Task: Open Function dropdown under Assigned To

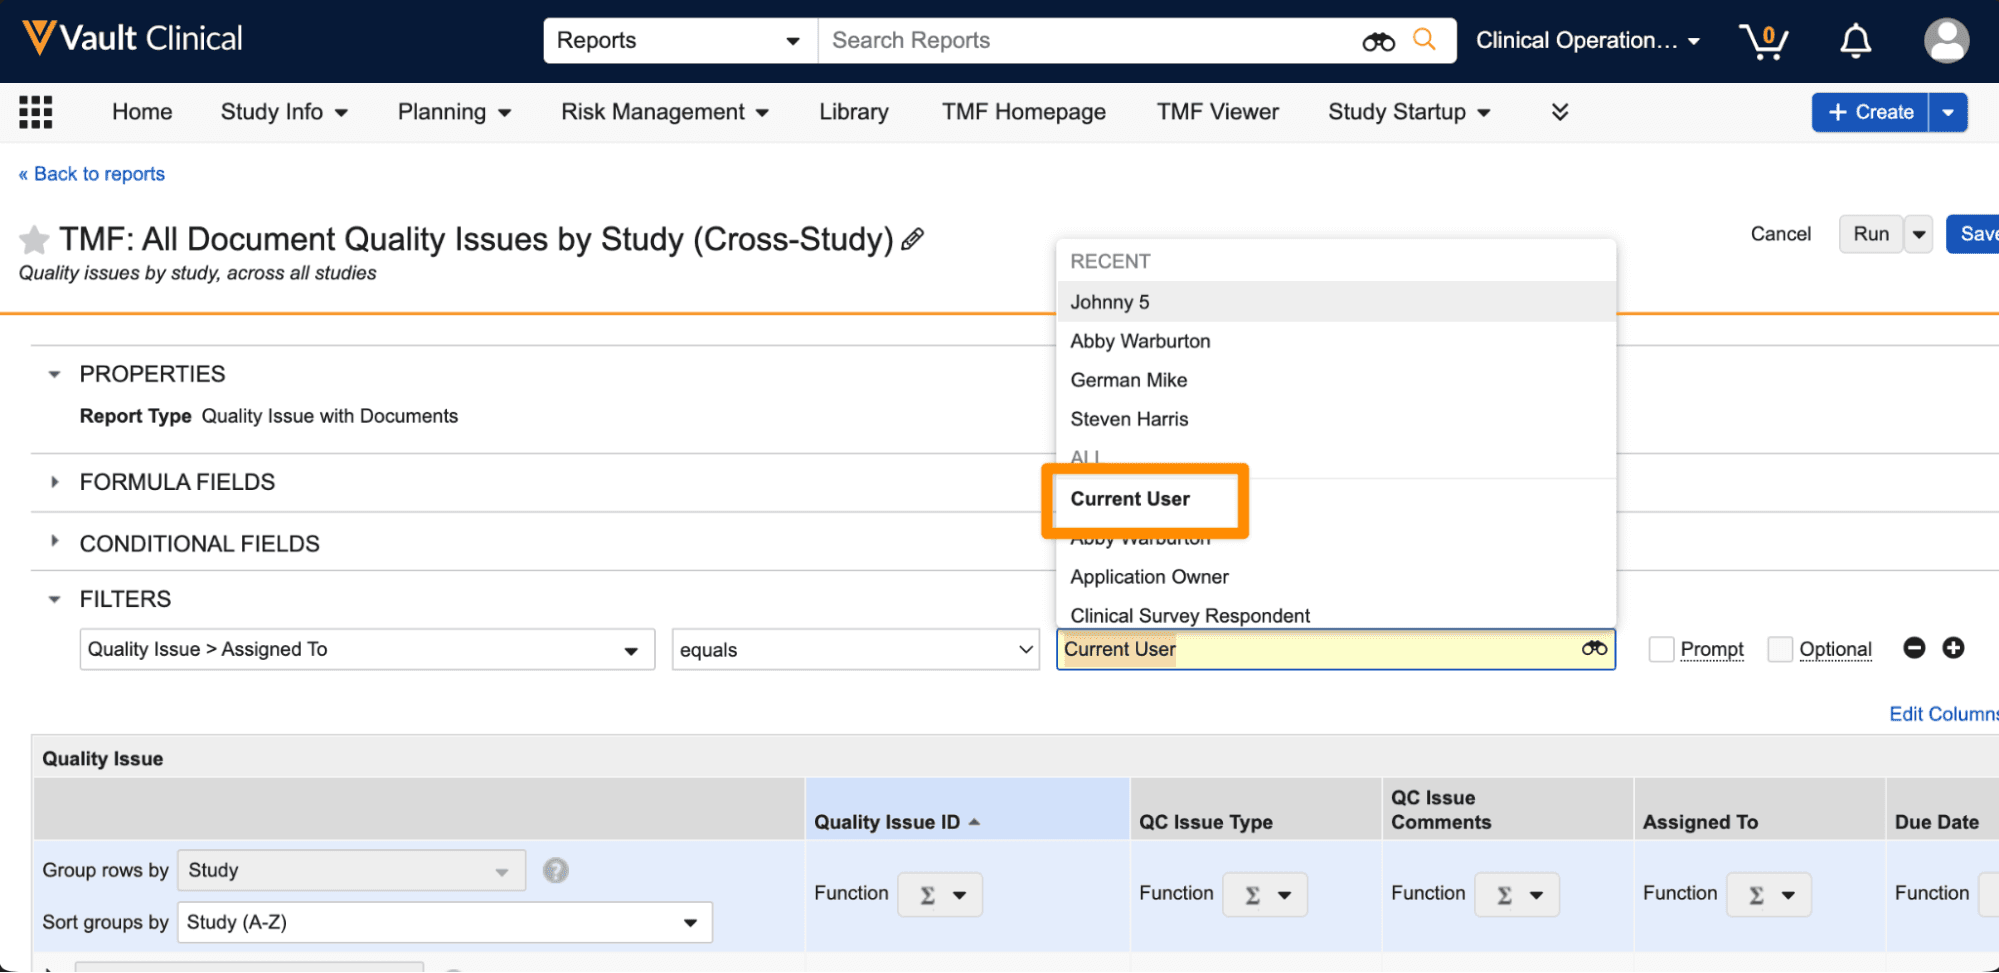Action: click(x=1769, y=895)
